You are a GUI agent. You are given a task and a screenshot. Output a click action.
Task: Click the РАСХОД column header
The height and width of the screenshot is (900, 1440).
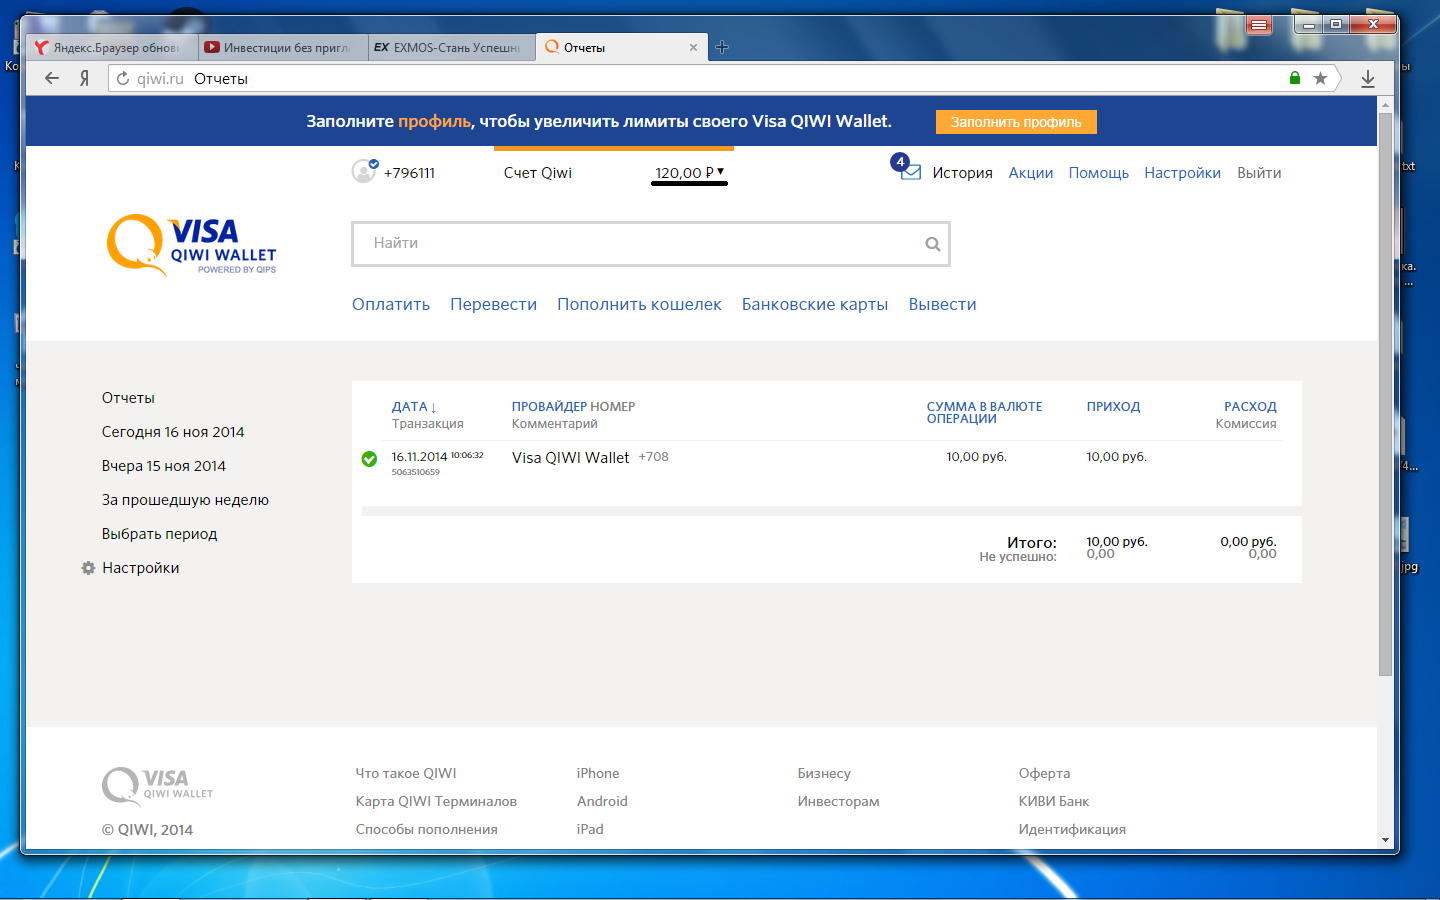1250,407
